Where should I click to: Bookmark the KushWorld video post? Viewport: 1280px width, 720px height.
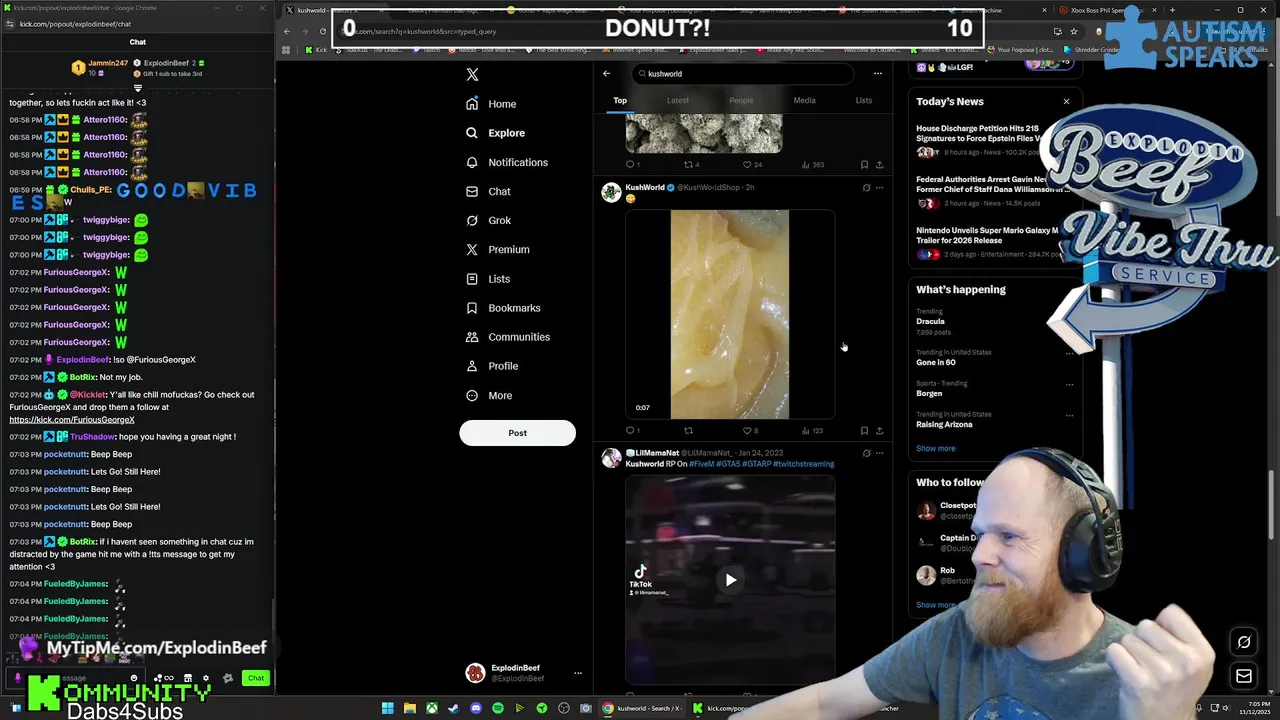pos(864,431)
